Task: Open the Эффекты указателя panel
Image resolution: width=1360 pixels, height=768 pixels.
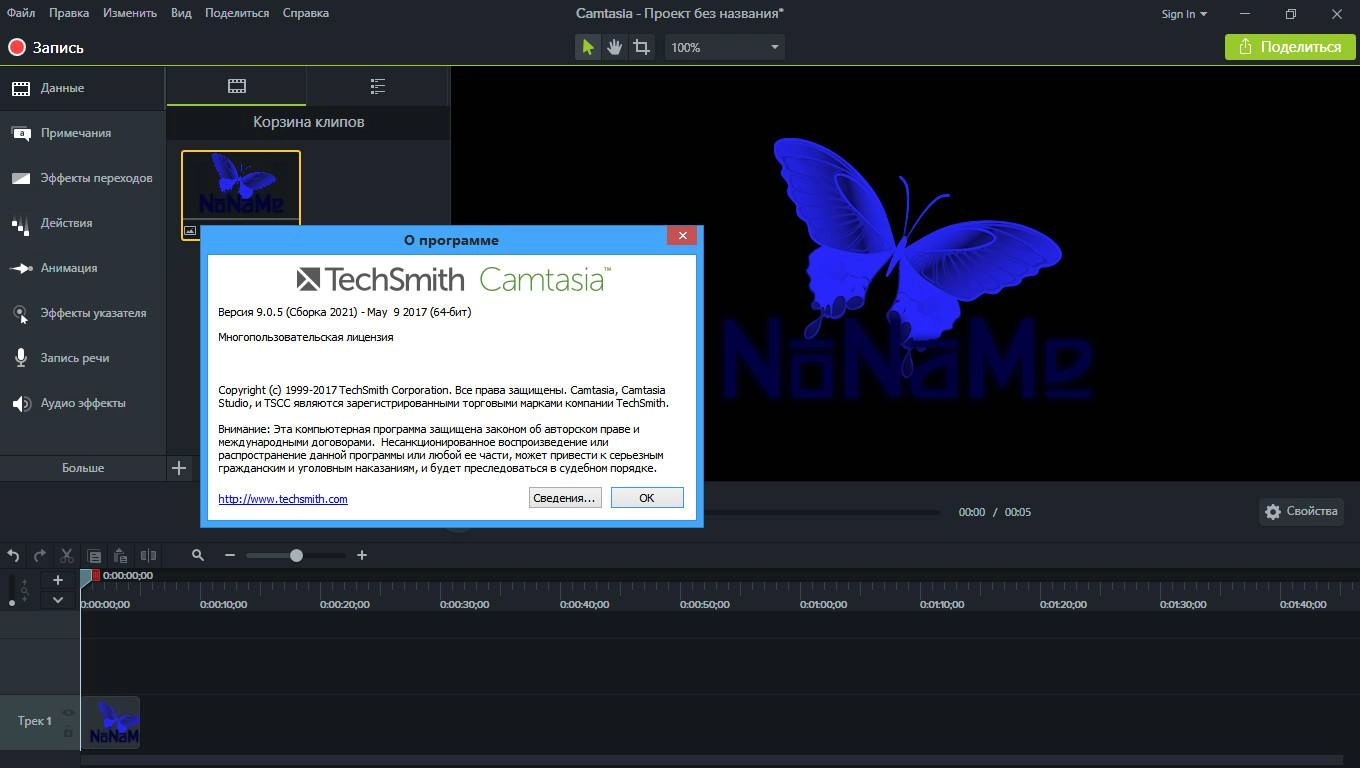Action: 82,313
